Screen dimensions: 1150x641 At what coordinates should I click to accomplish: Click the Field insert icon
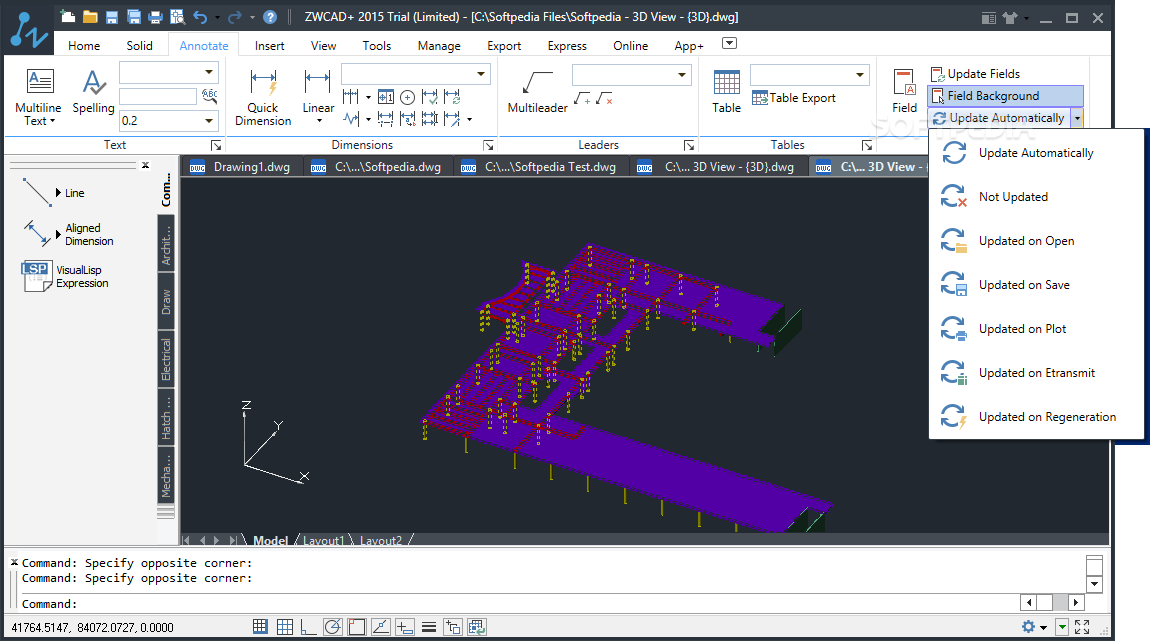(x=904, y=91)
